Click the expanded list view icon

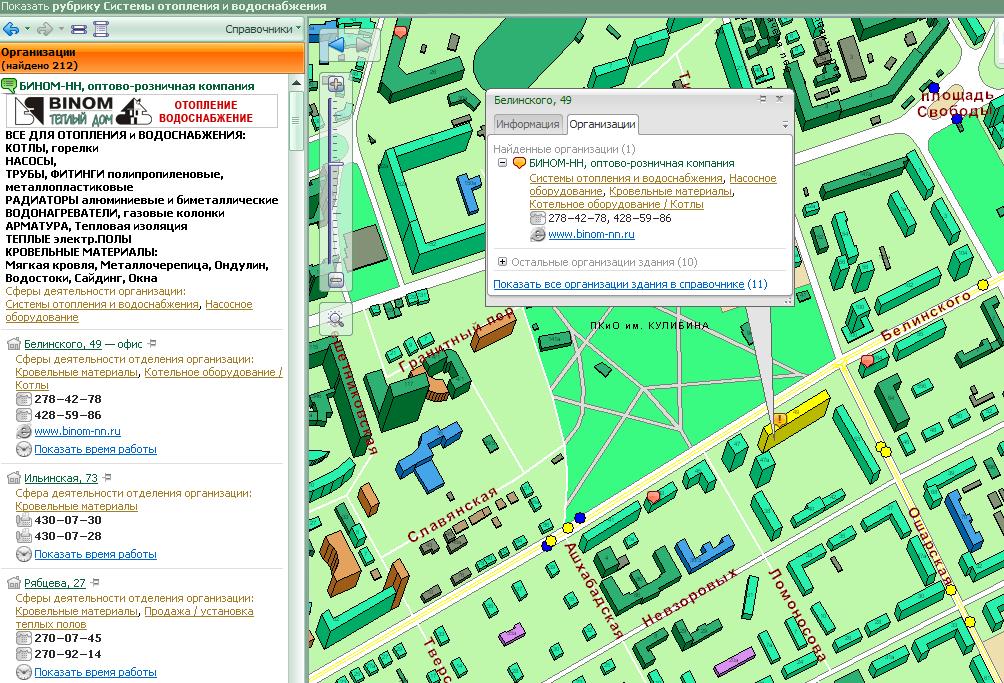pyautogui.click(x=101, y=29)
